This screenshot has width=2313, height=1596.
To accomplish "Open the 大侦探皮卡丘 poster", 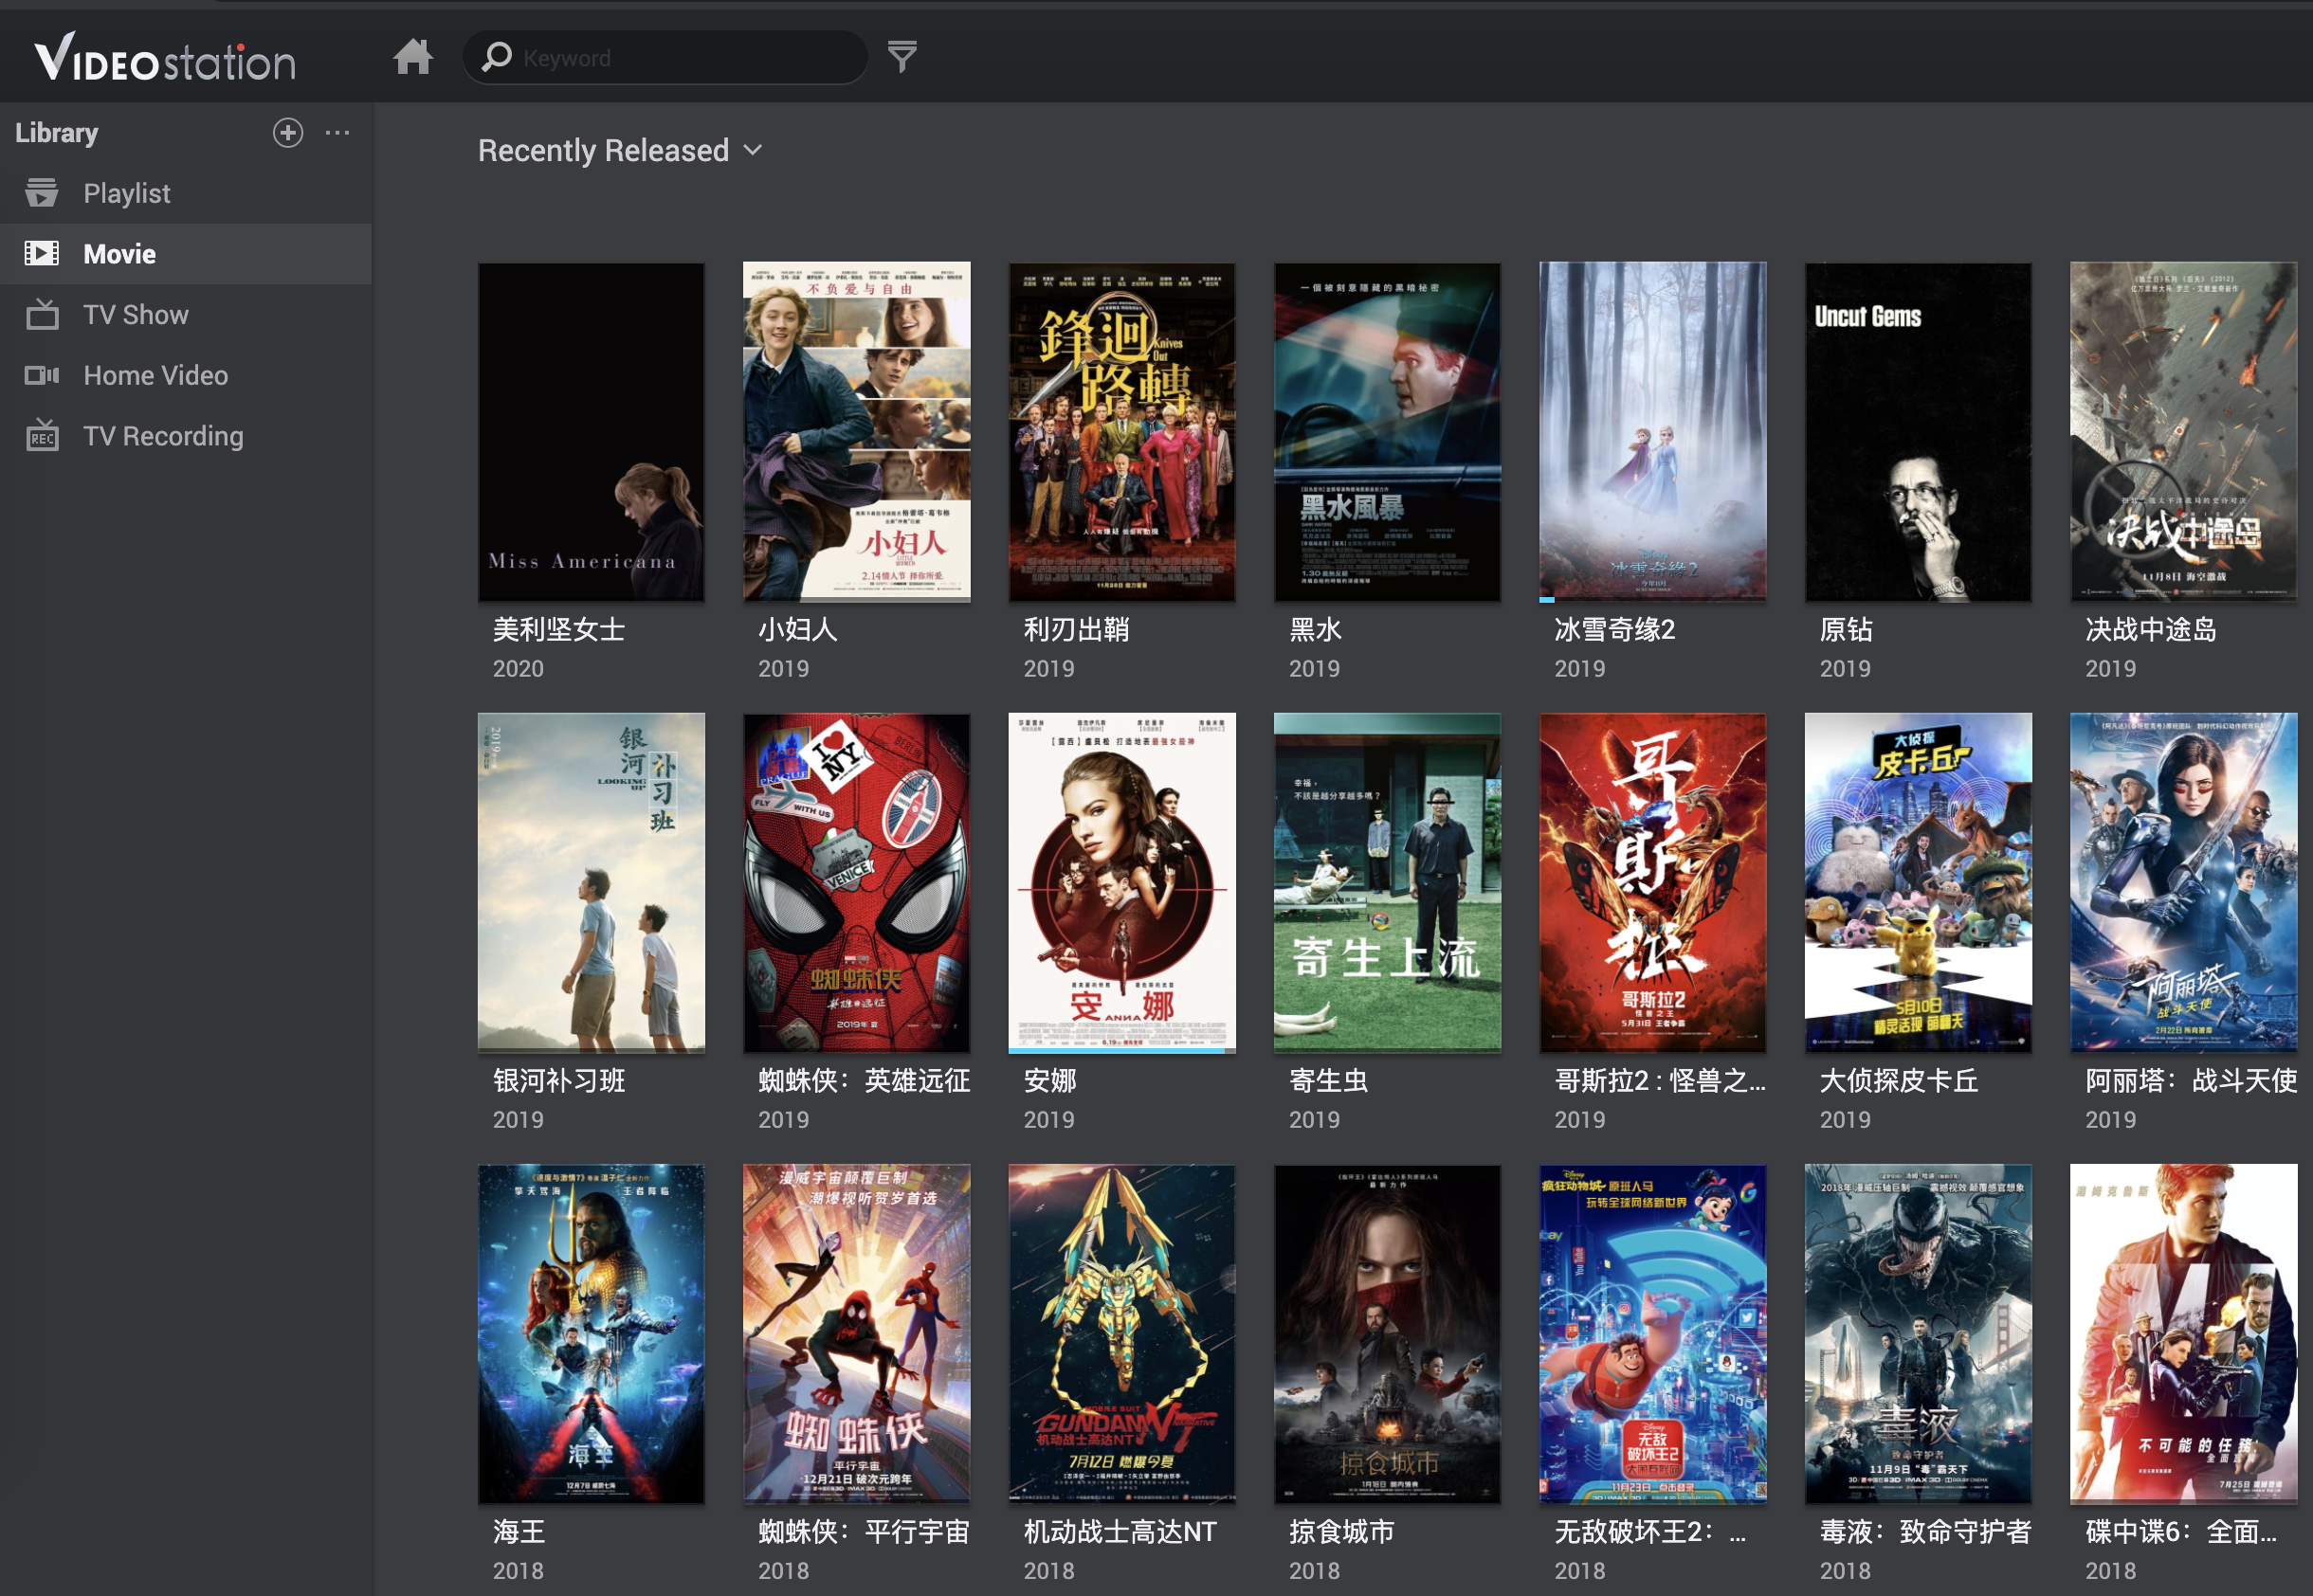I will (1918, 883).
